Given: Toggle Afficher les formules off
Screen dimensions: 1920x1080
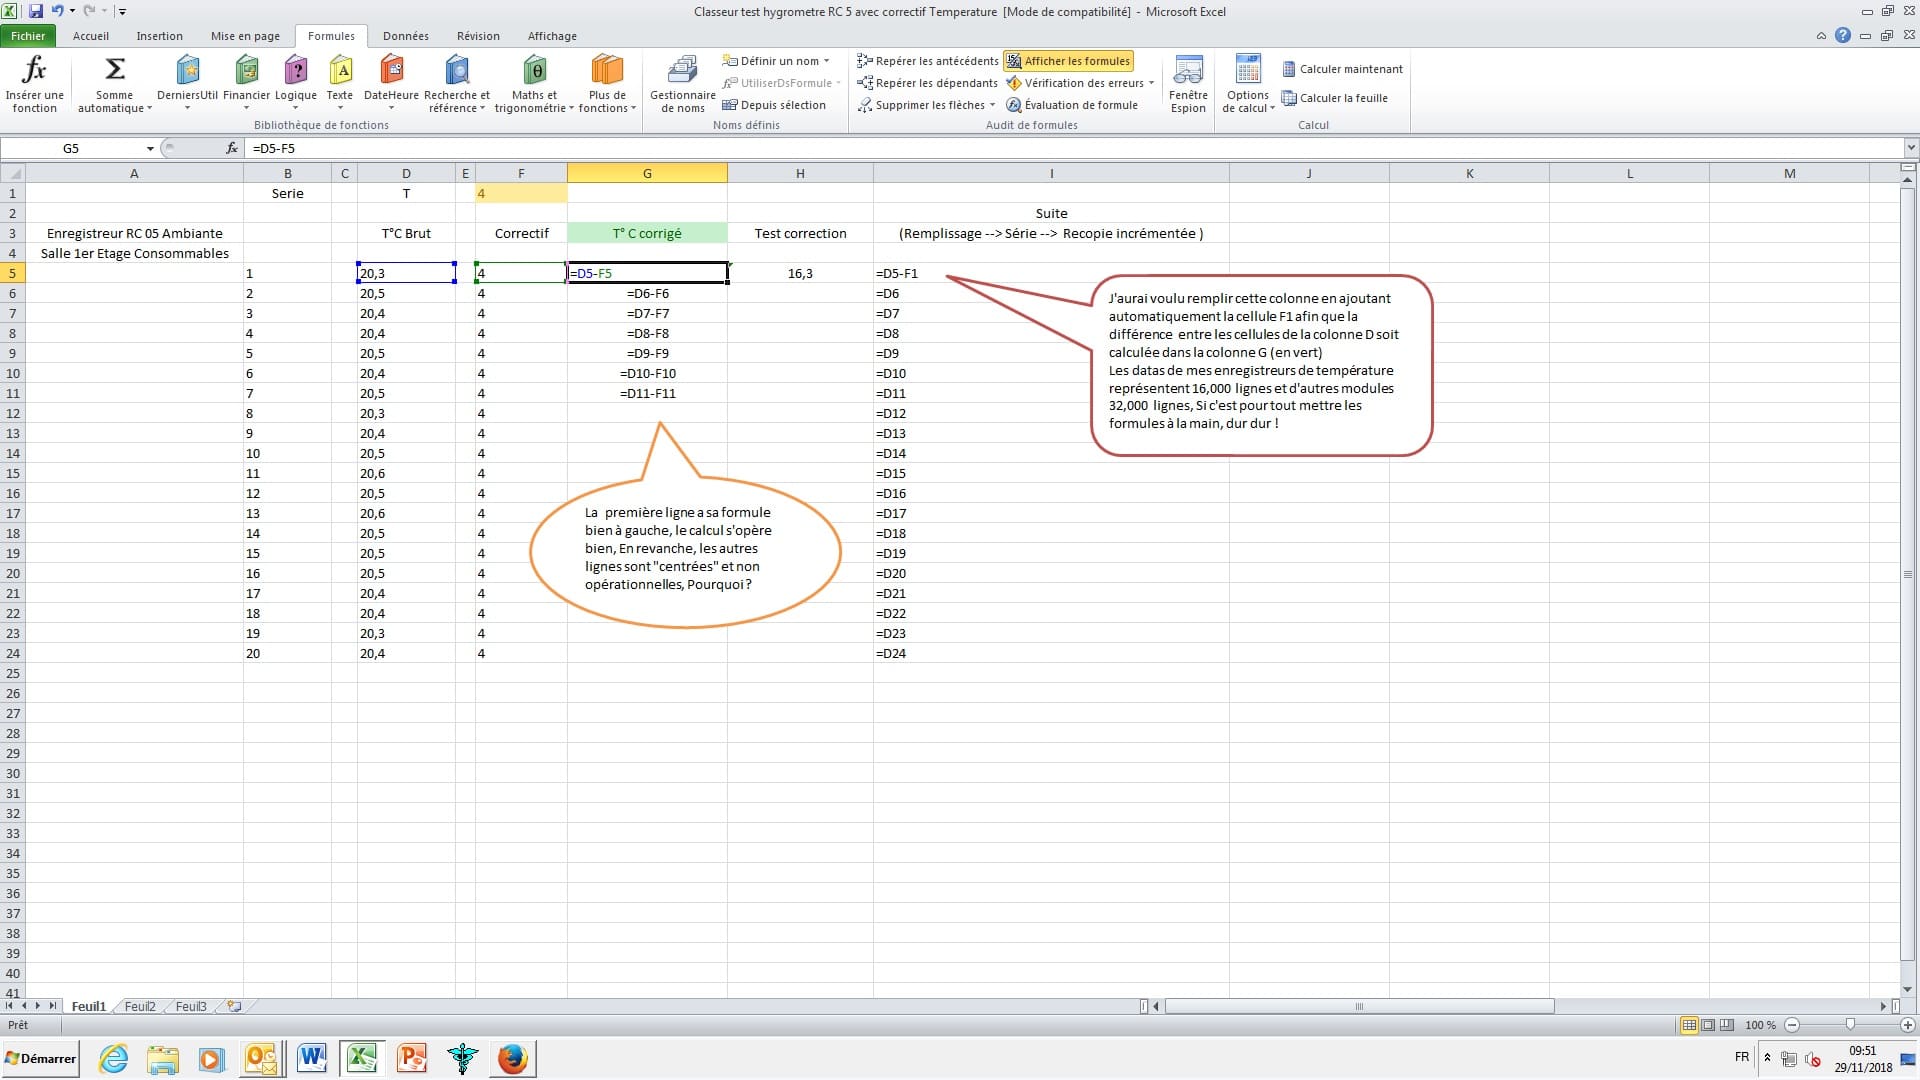Looking at the screenshot, I should [1068, 61].
